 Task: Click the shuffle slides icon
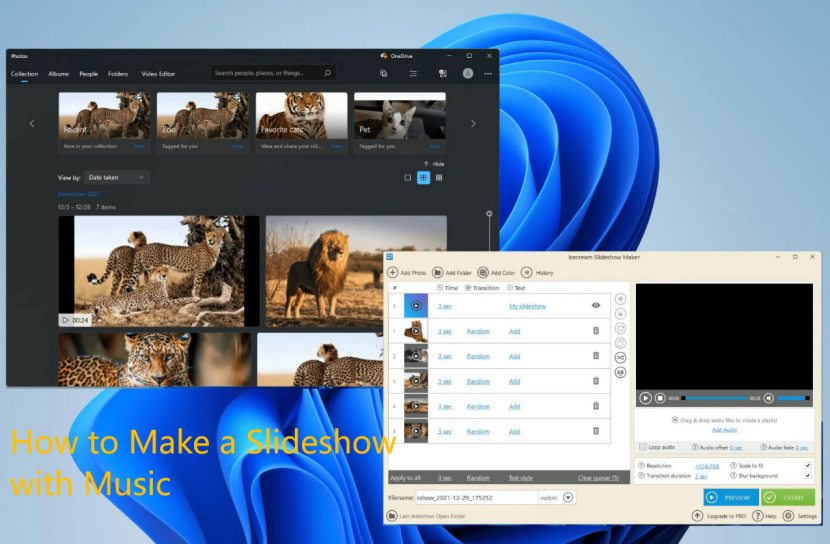coord(620,358)
